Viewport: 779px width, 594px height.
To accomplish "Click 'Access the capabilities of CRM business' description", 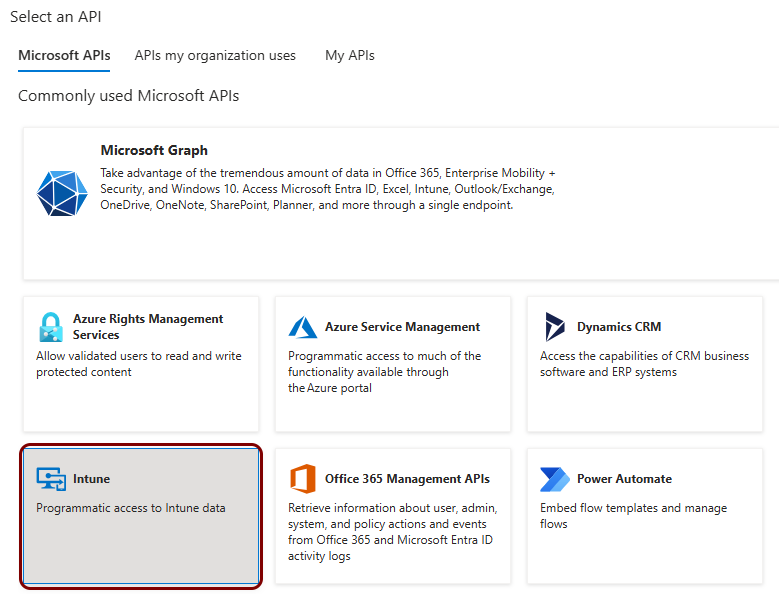I will (x=644, y=364).
